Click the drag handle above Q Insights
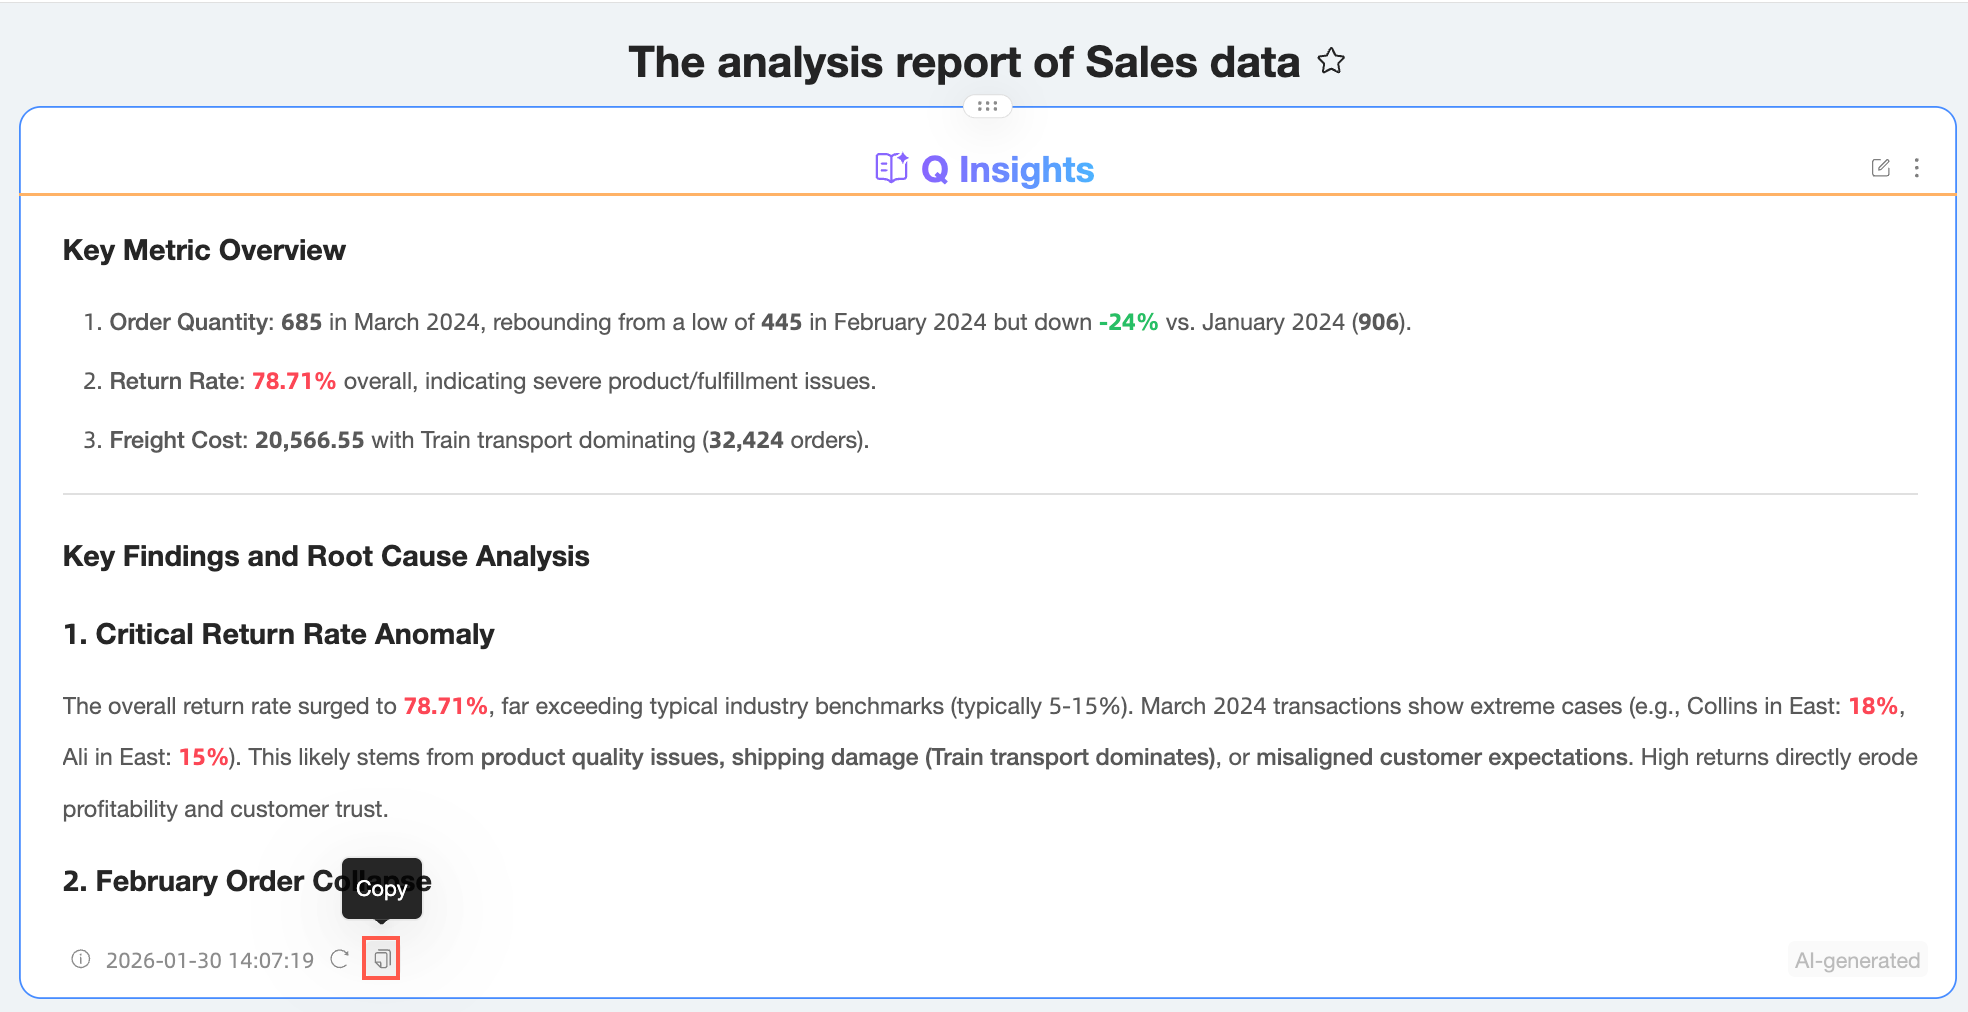The width and height of the screenshot is (1968, 1012). coord(987,106)
